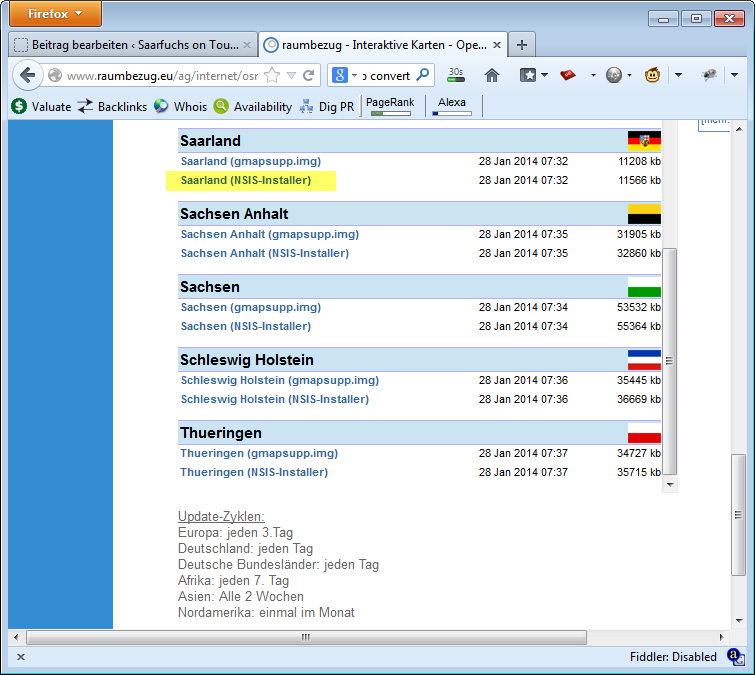Image resolution: width=755 pixels, height=675 pixels.
Task: Open a new tab with plus button
Action: tap(521, 45)
